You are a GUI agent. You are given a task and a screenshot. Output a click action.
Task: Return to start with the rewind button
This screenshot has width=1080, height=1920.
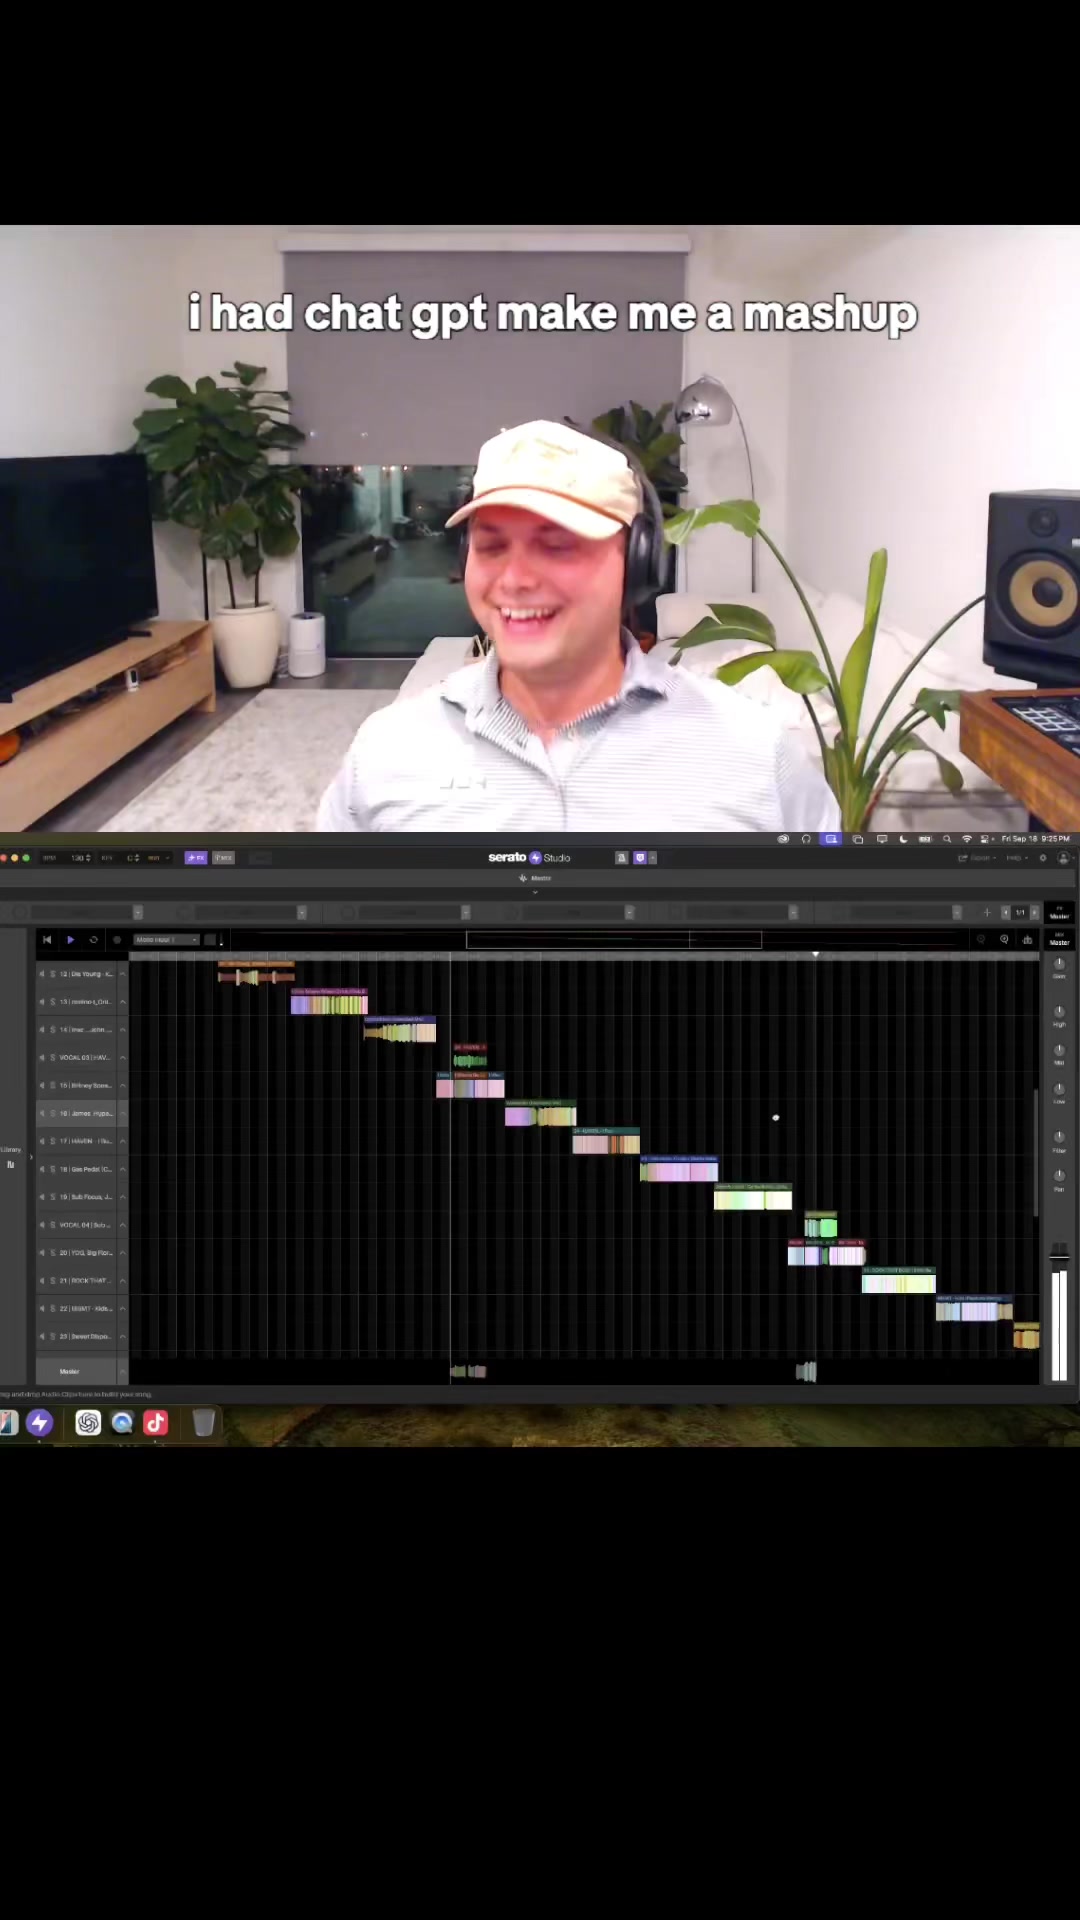(47, 940)
